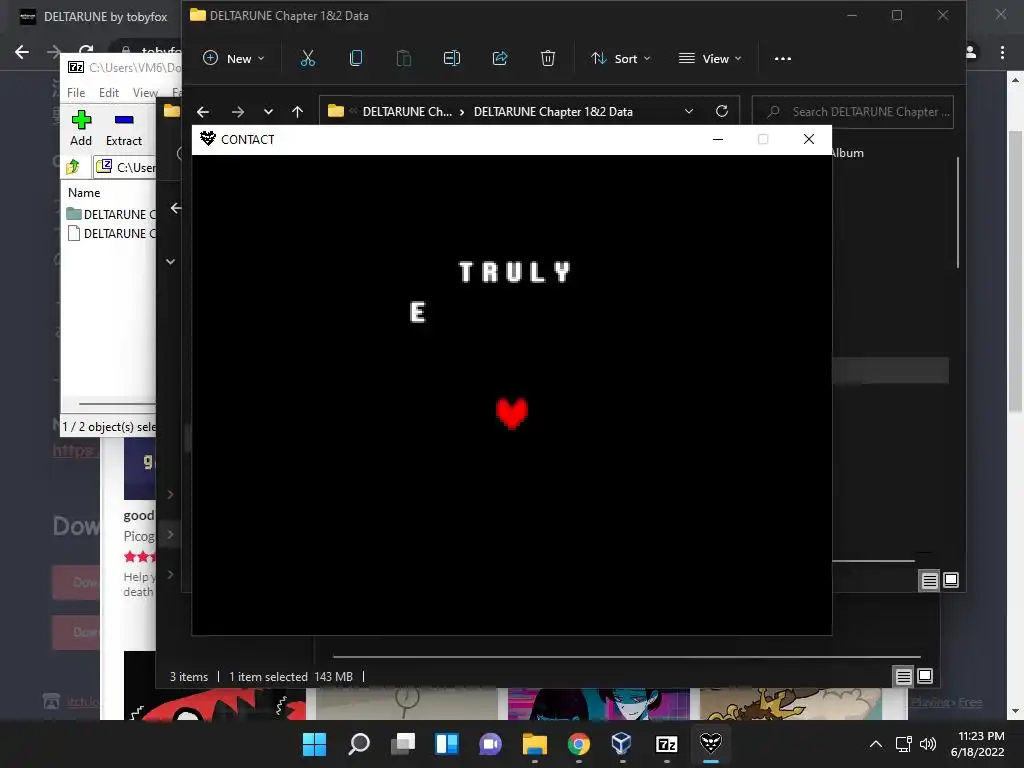Click DELTARUNE Chapter 1&2 Data breadcrumb segment
This screenshot has width=1024, height=768.
click(x=553, y=112)
